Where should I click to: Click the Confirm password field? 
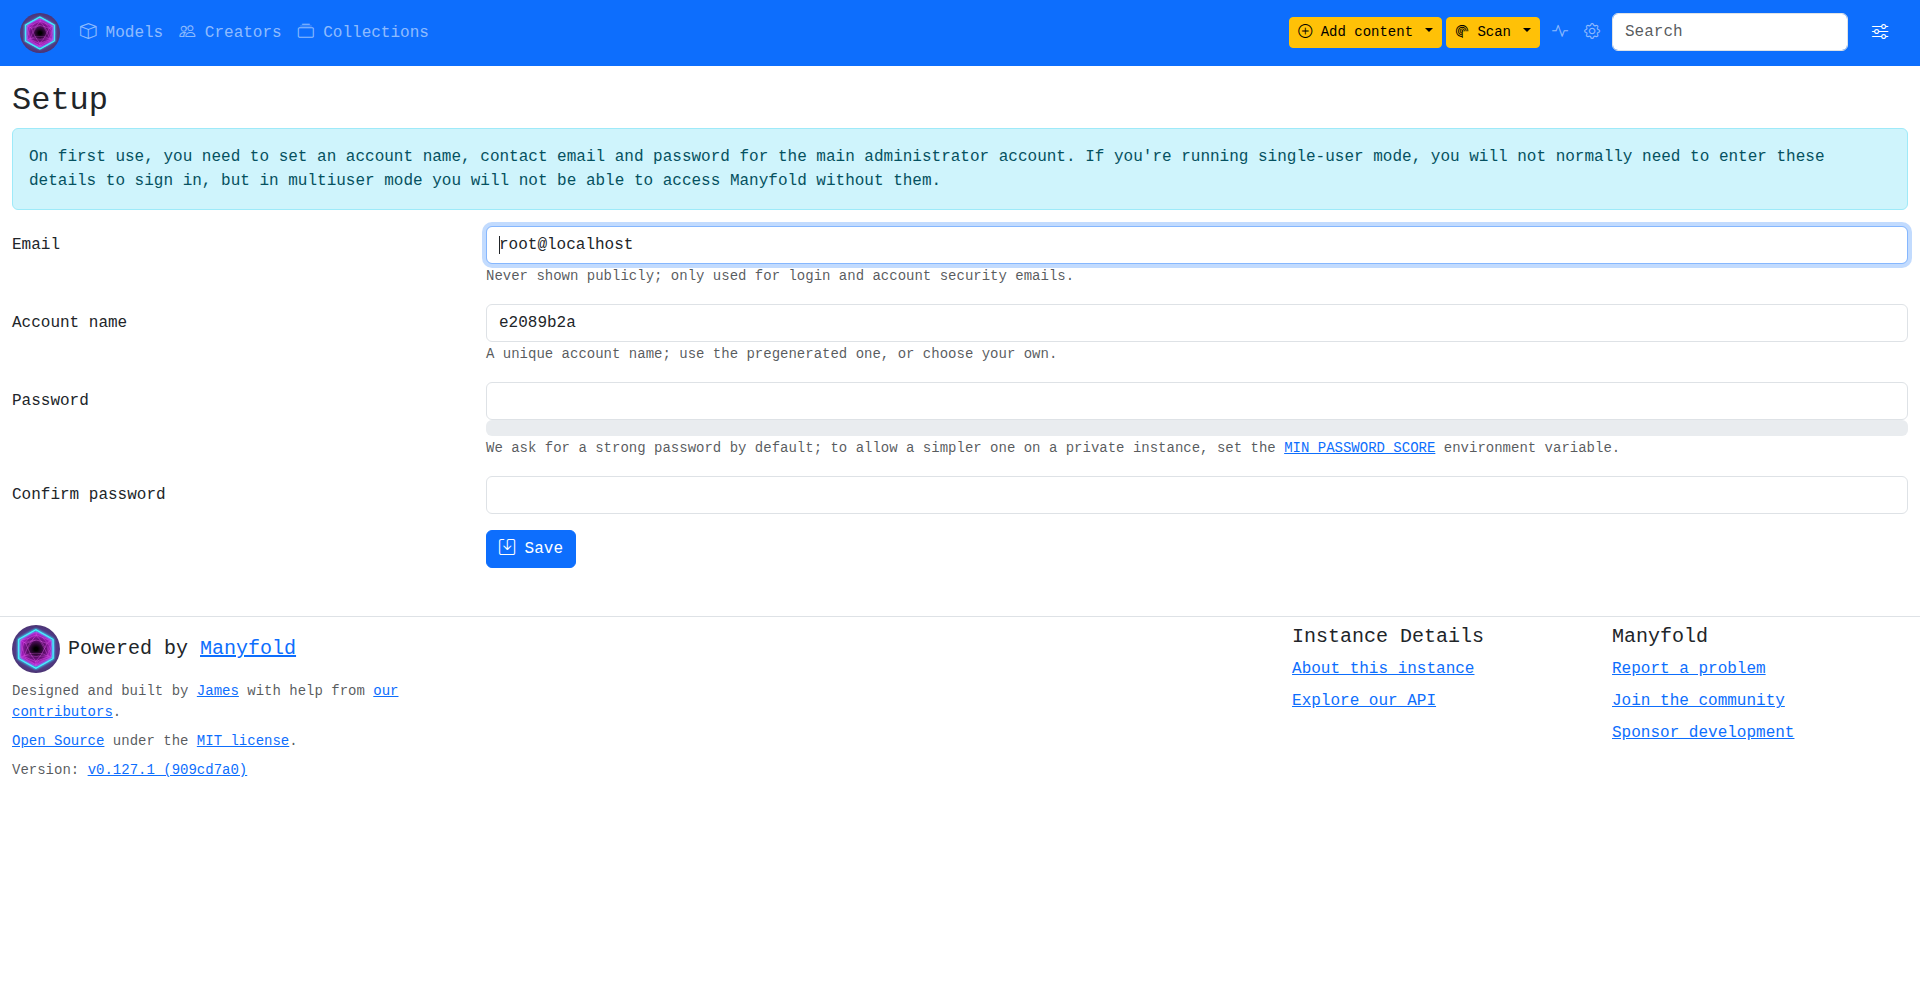1196,495
